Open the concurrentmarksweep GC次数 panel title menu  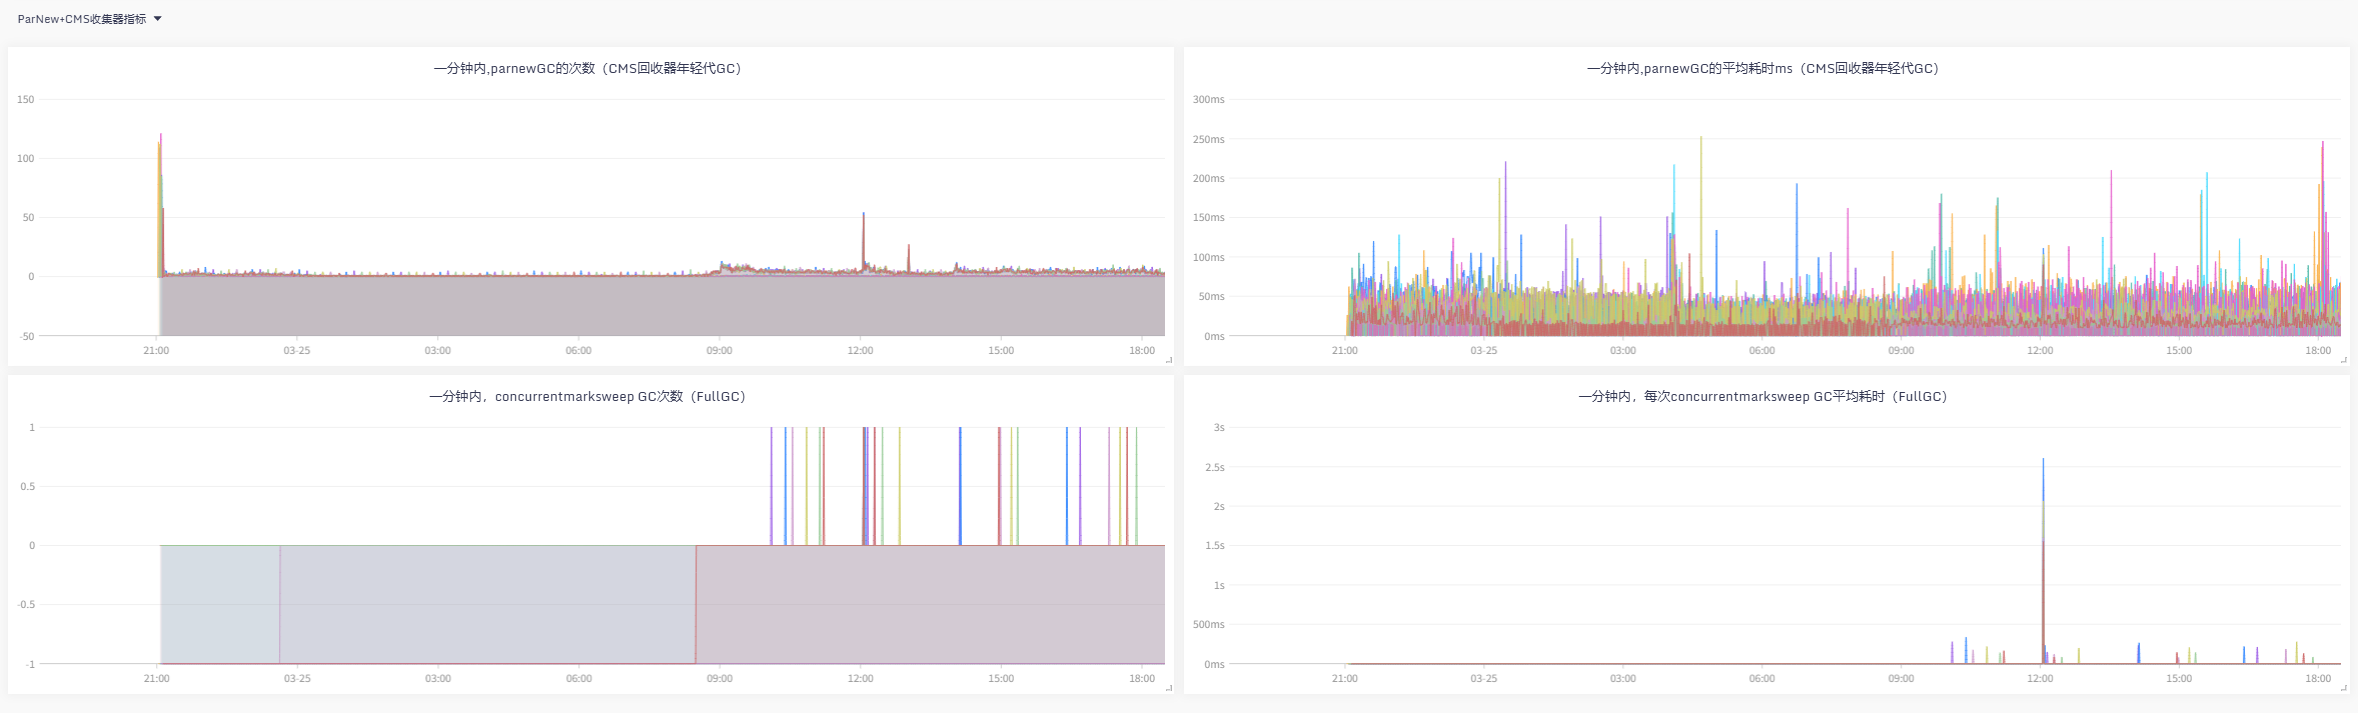[588, 396]
